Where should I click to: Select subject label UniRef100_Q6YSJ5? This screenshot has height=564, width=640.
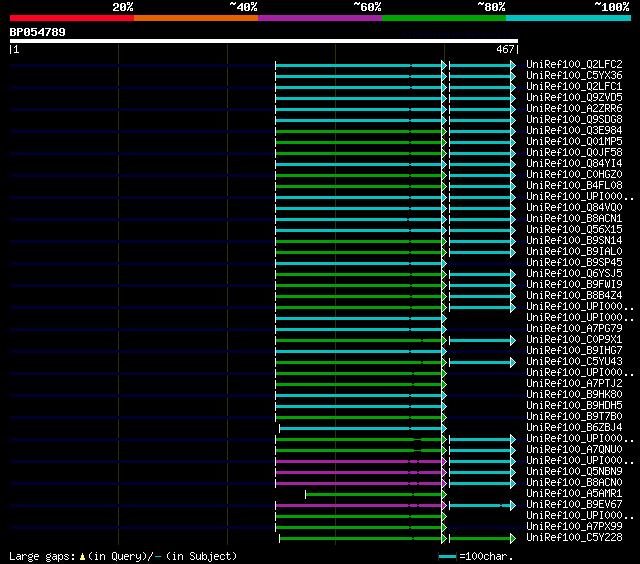tap(574, 274)
